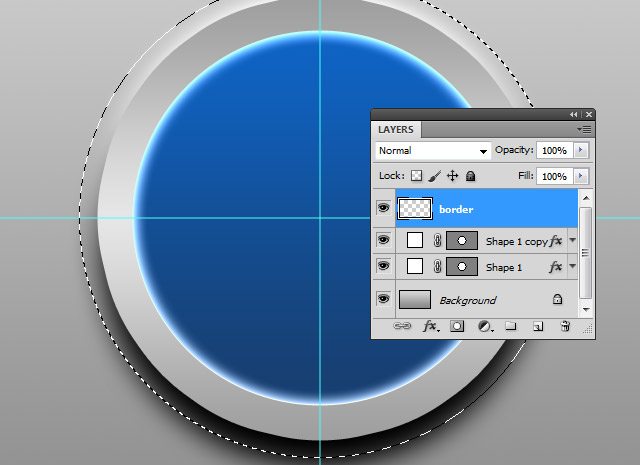
Task: Click the Background layer lock icon
Action: click(x=557, y=299)
